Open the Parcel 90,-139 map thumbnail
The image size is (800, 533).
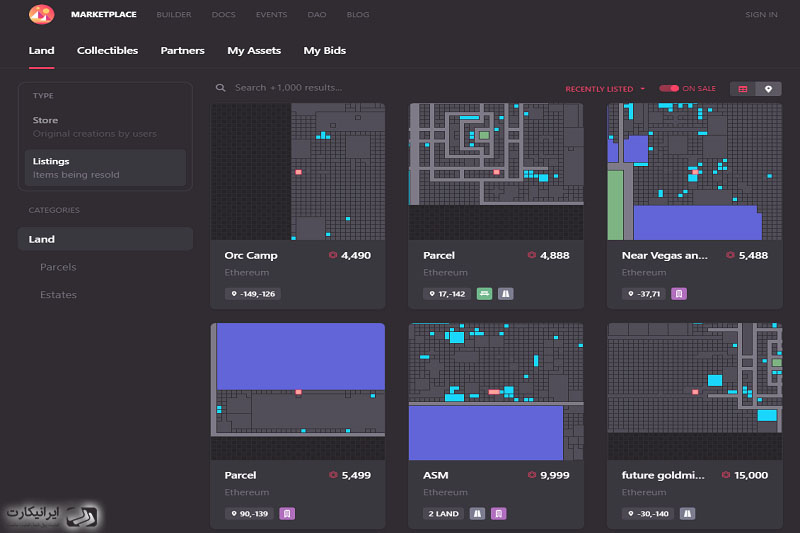[x=297, y=391]
